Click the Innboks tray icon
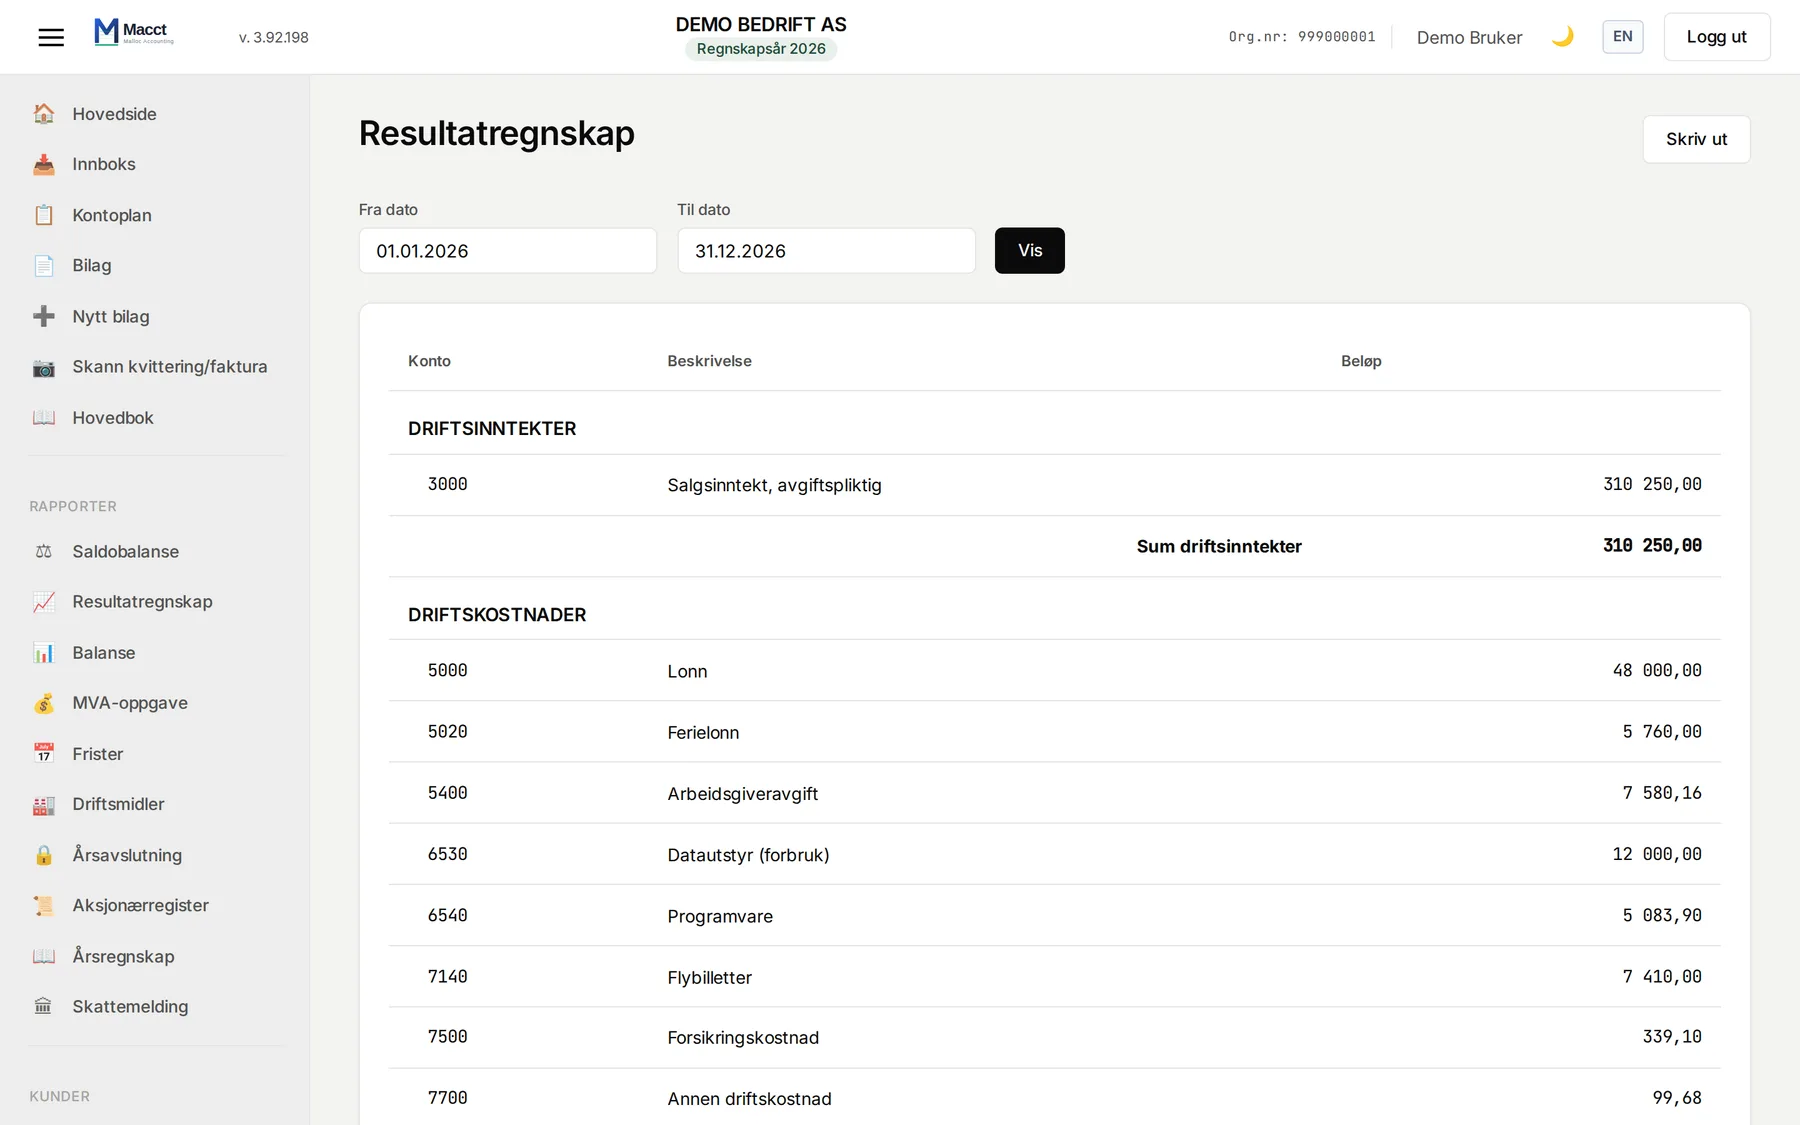1800x1125 pixels. (x=44, y=164)
